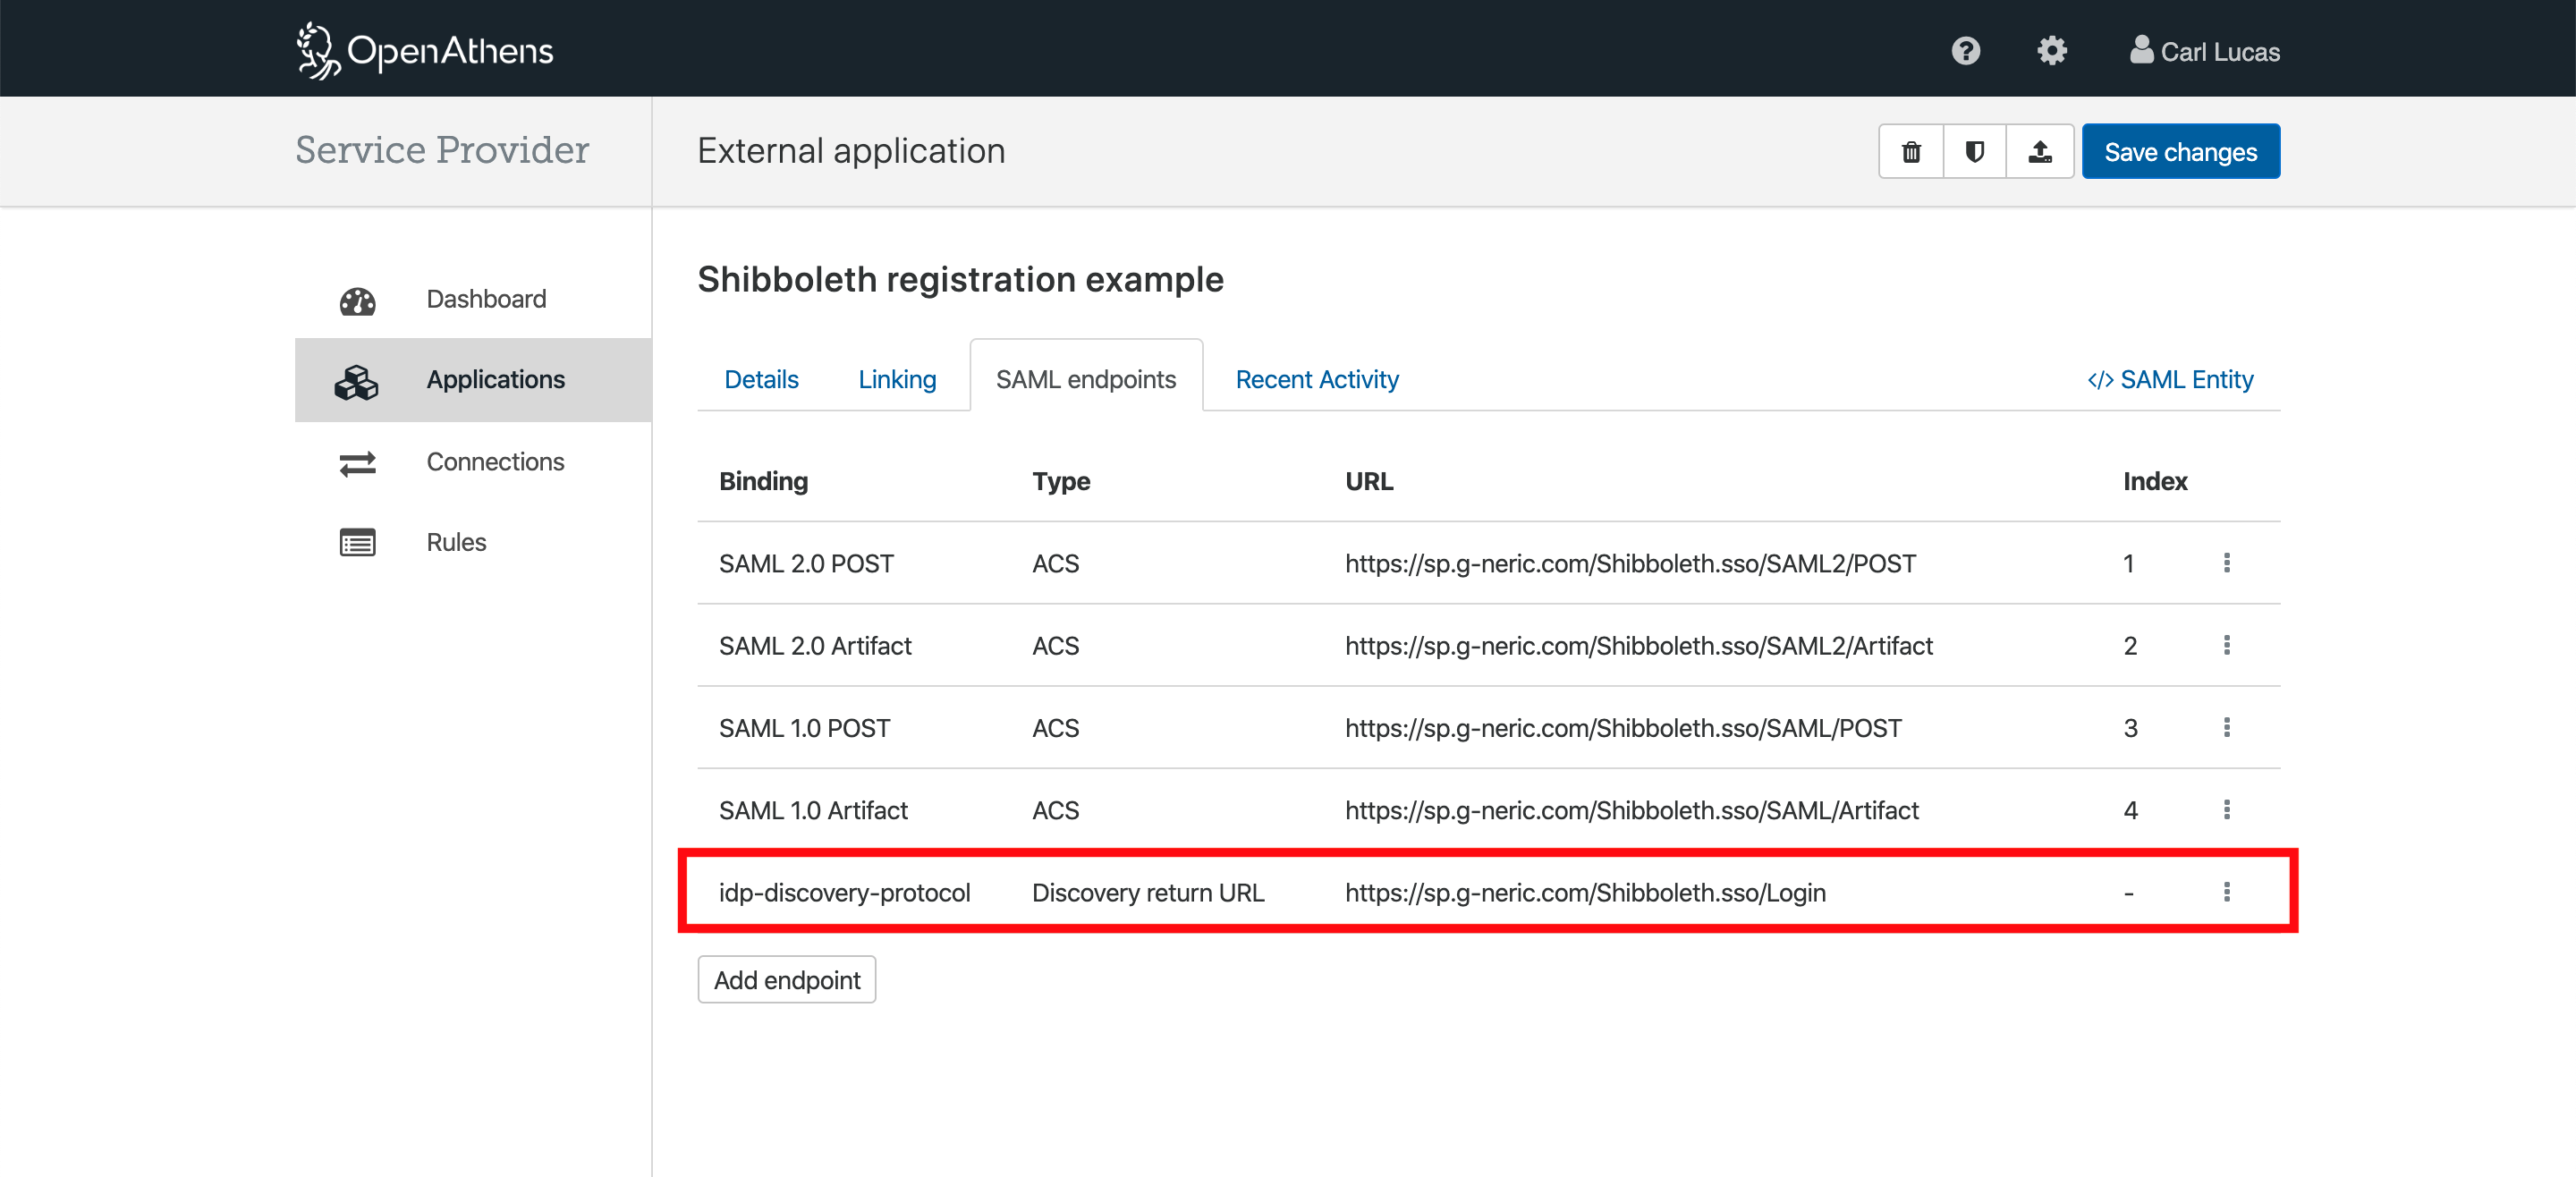Click the Add endpoint button

pos(786,980)
